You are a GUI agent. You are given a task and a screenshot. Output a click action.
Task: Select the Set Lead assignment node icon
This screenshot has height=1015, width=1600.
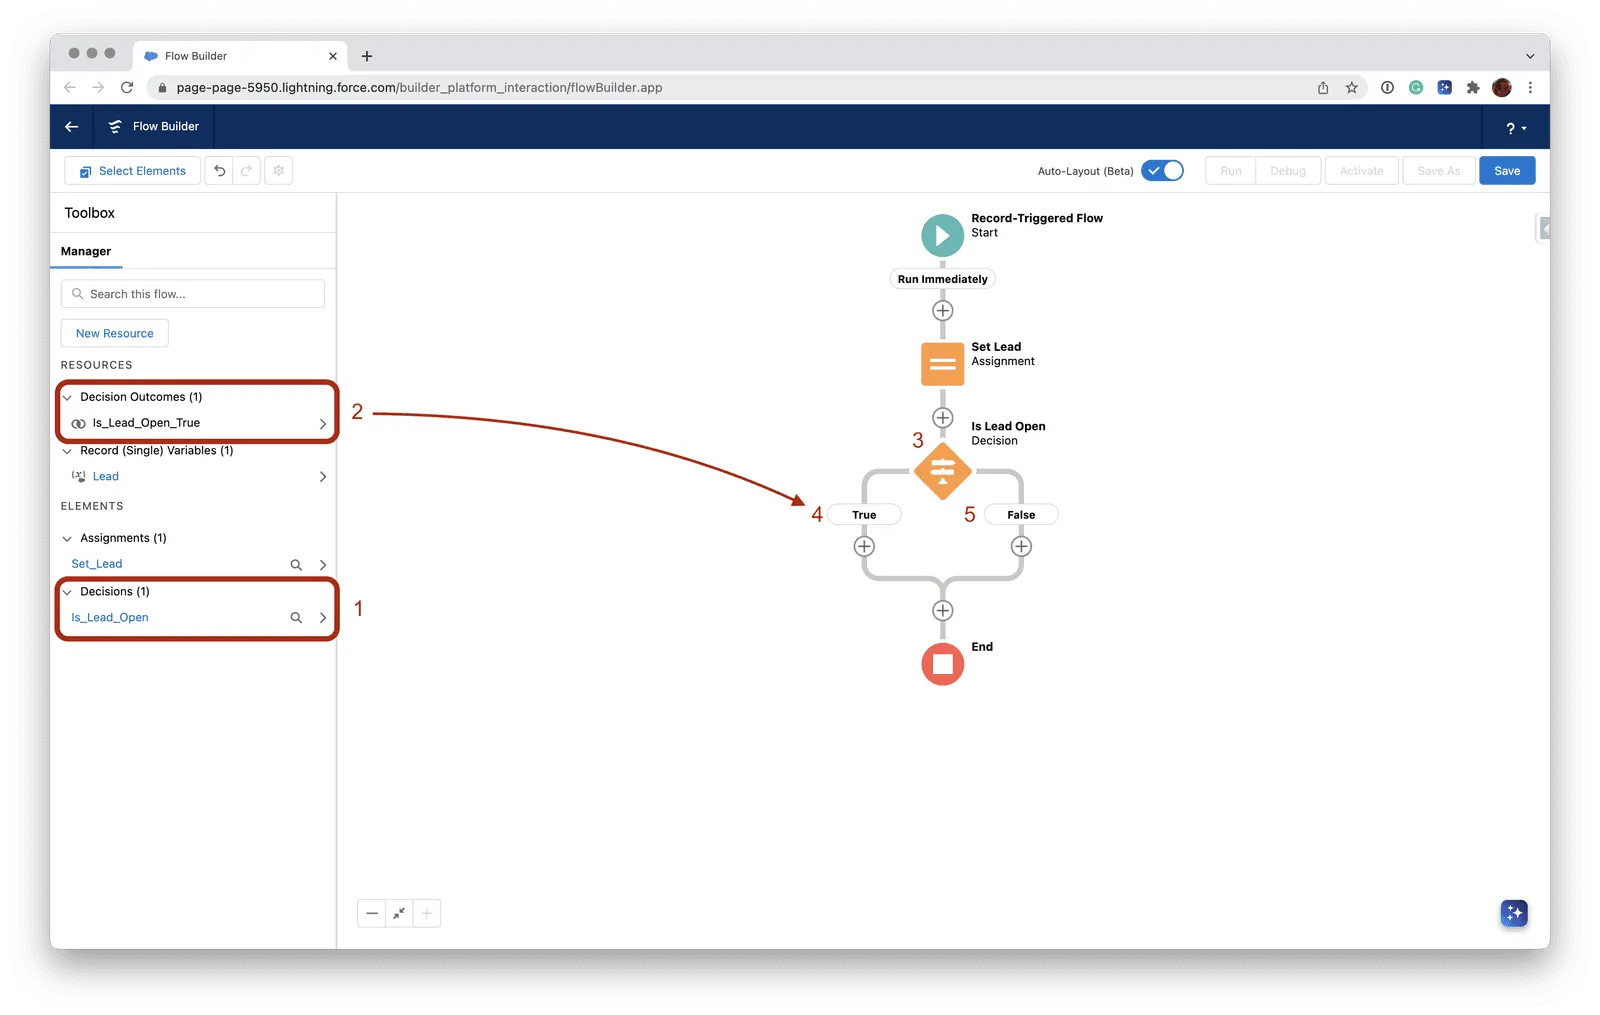(x=942, y=364)
